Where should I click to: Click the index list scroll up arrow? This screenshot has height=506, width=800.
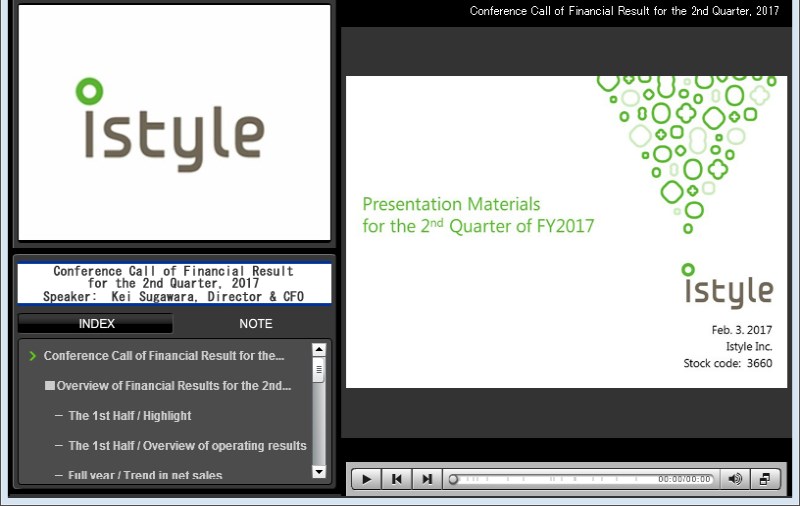point(319,349)
